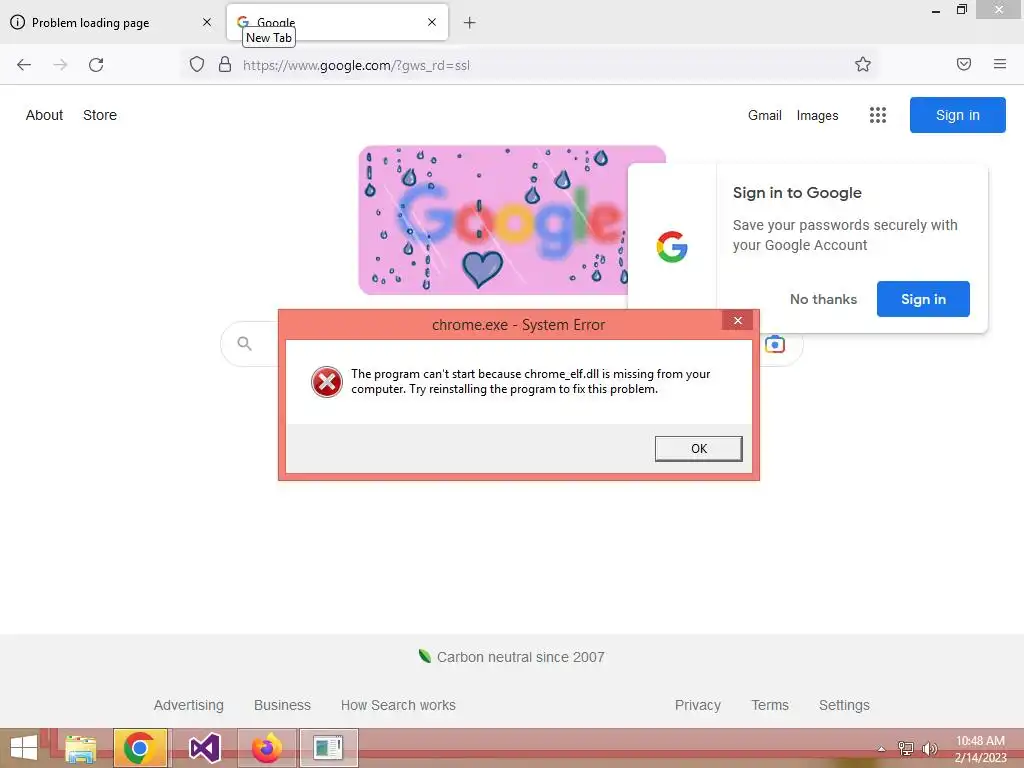Screen dimensions: 1024x768
Task: Select the Google tab
Action: click(x=337, y=22)
